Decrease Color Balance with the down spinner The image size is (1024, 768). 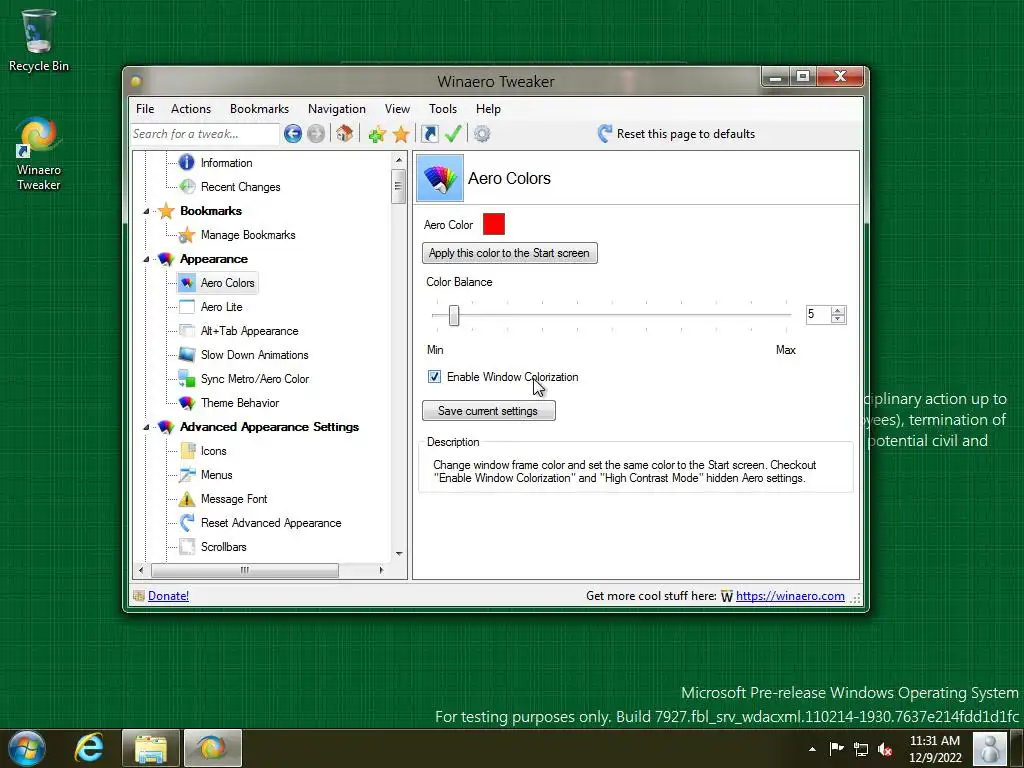coord(839,319)
